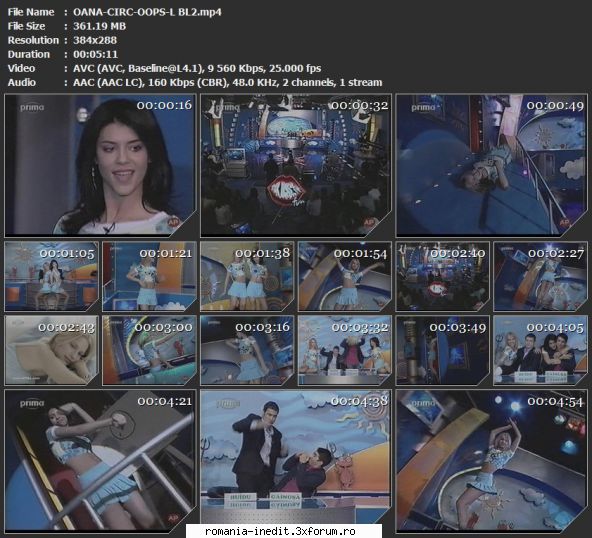Click the Audio label
Screen dimensions: 592x538
(x=22, y=82)
